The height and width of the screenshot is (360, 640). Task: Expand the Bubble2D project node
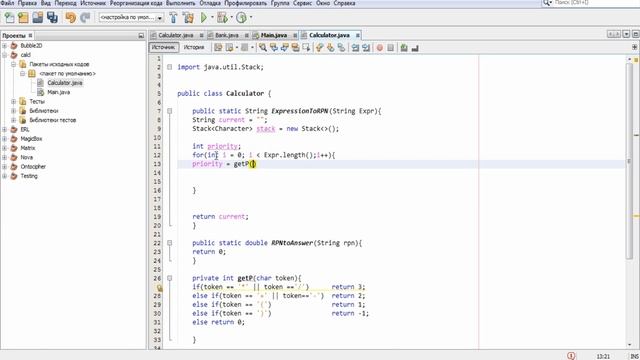(x=4, y=46)
